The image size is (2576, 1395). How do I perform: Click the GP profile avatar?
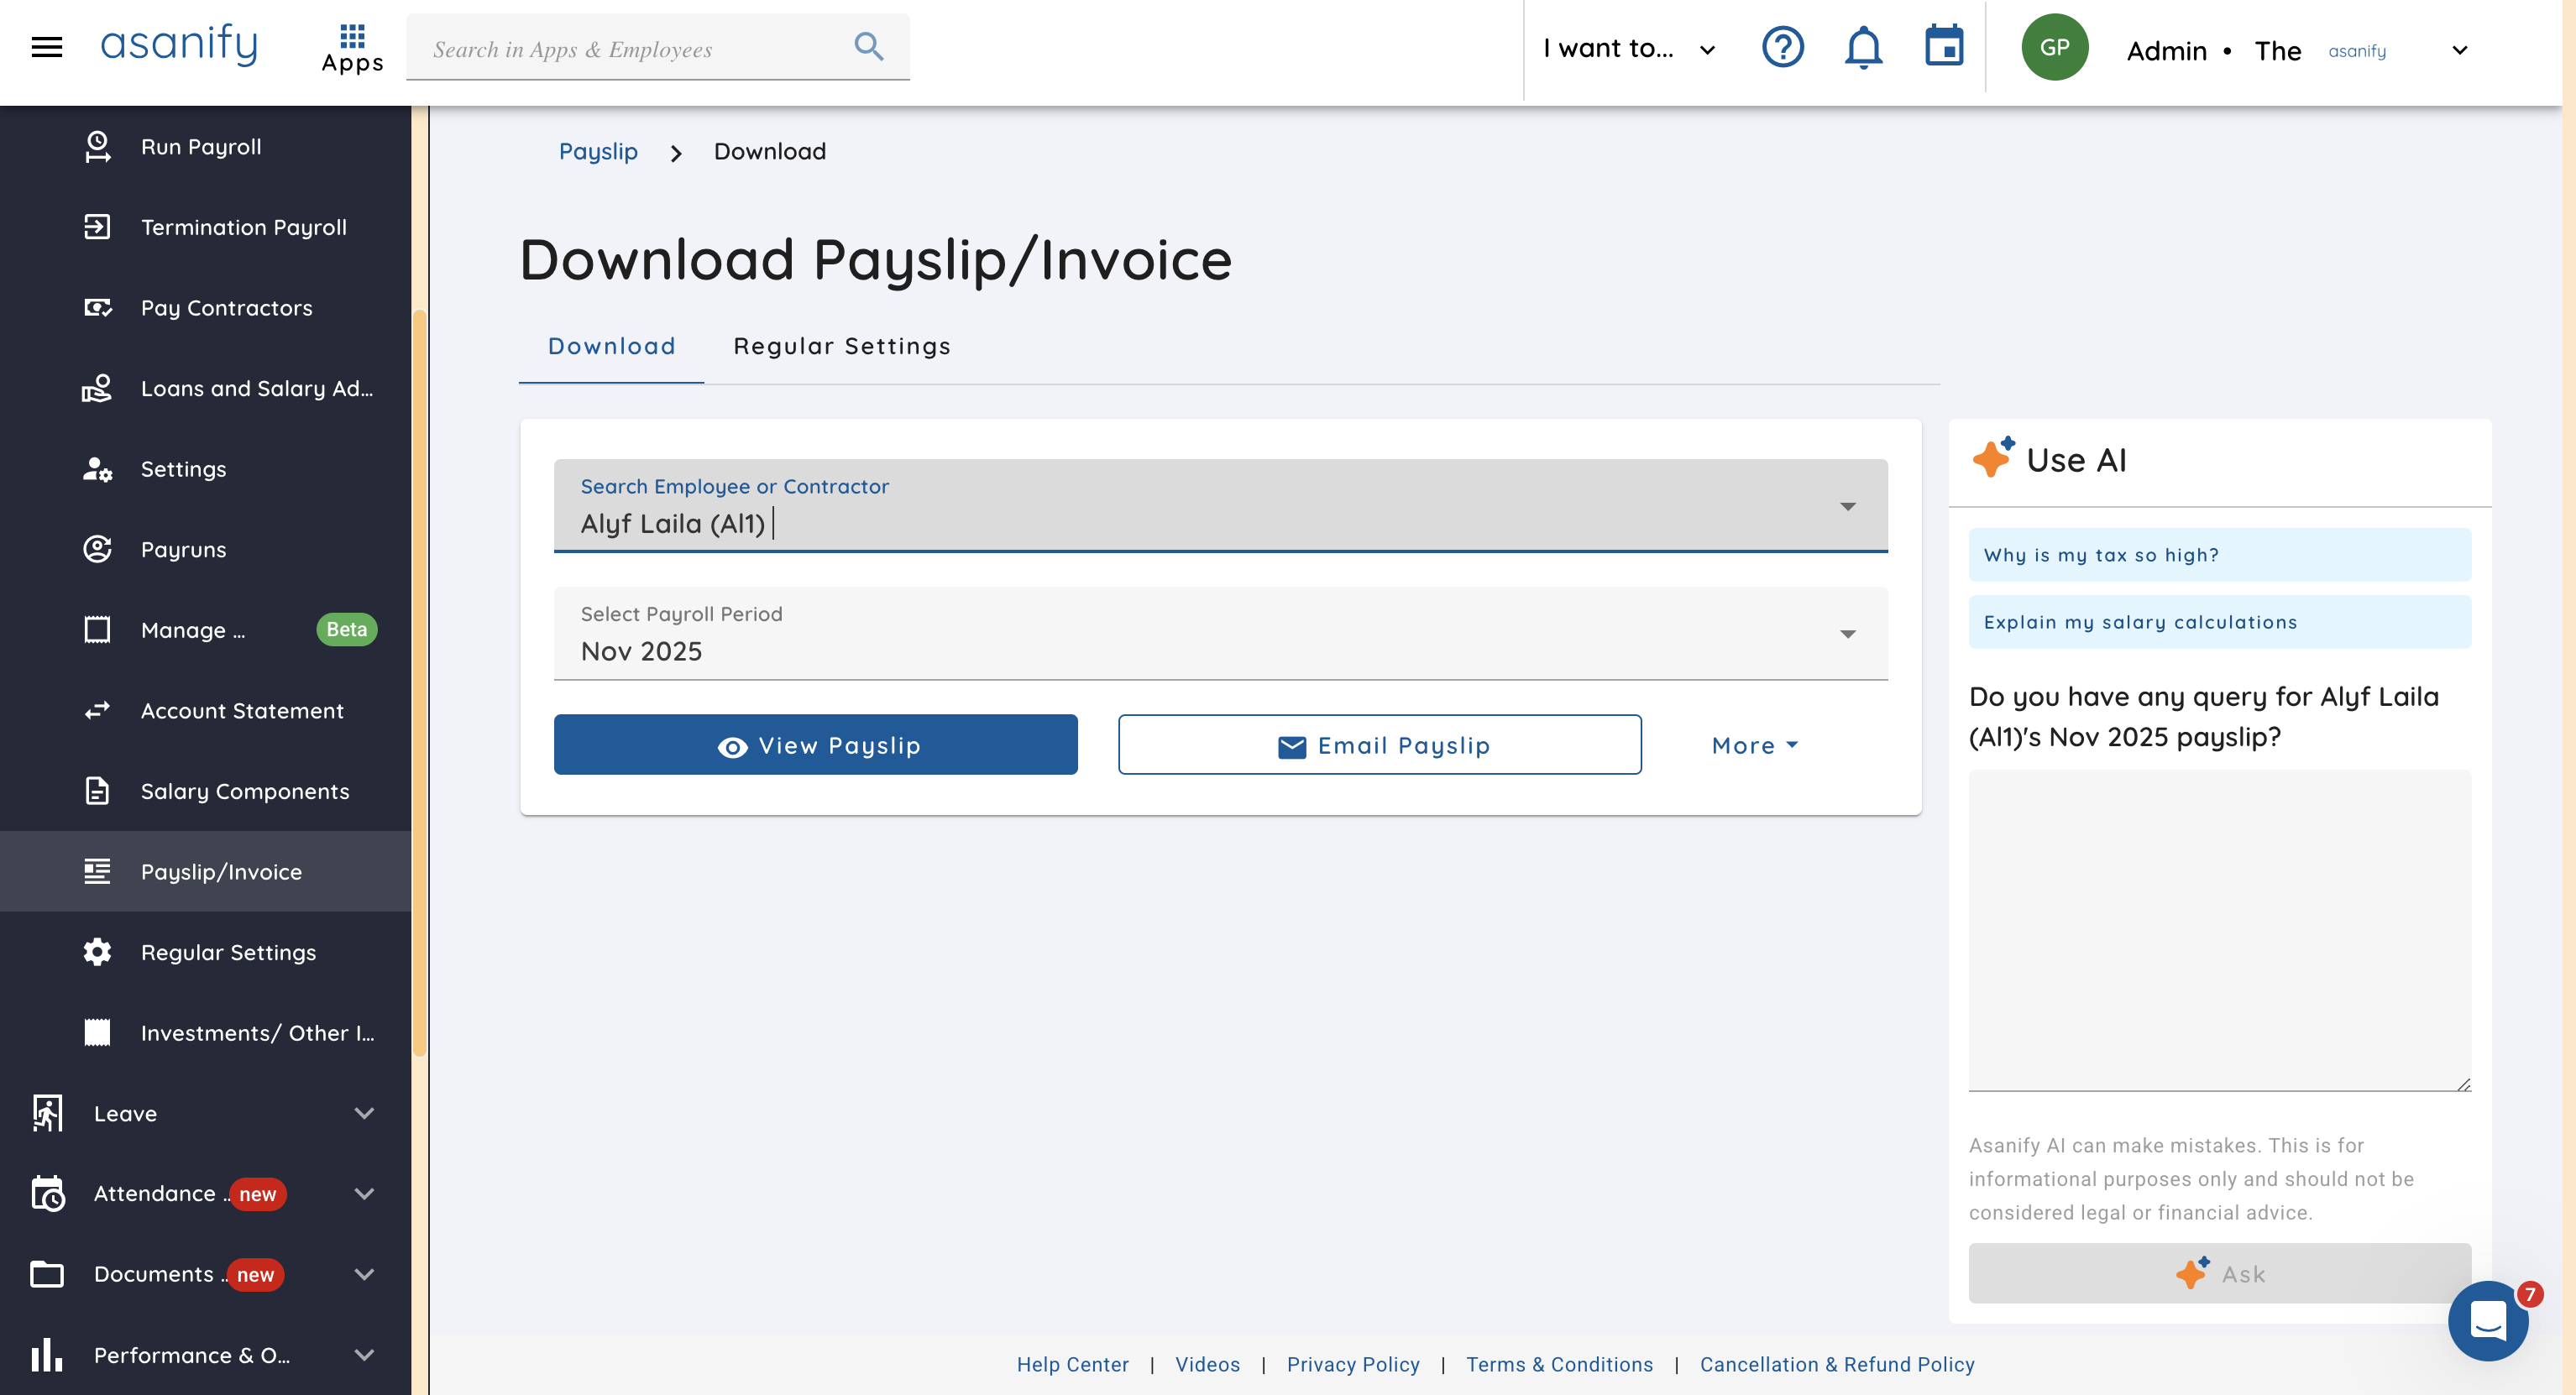click(x=2053, y=47)
